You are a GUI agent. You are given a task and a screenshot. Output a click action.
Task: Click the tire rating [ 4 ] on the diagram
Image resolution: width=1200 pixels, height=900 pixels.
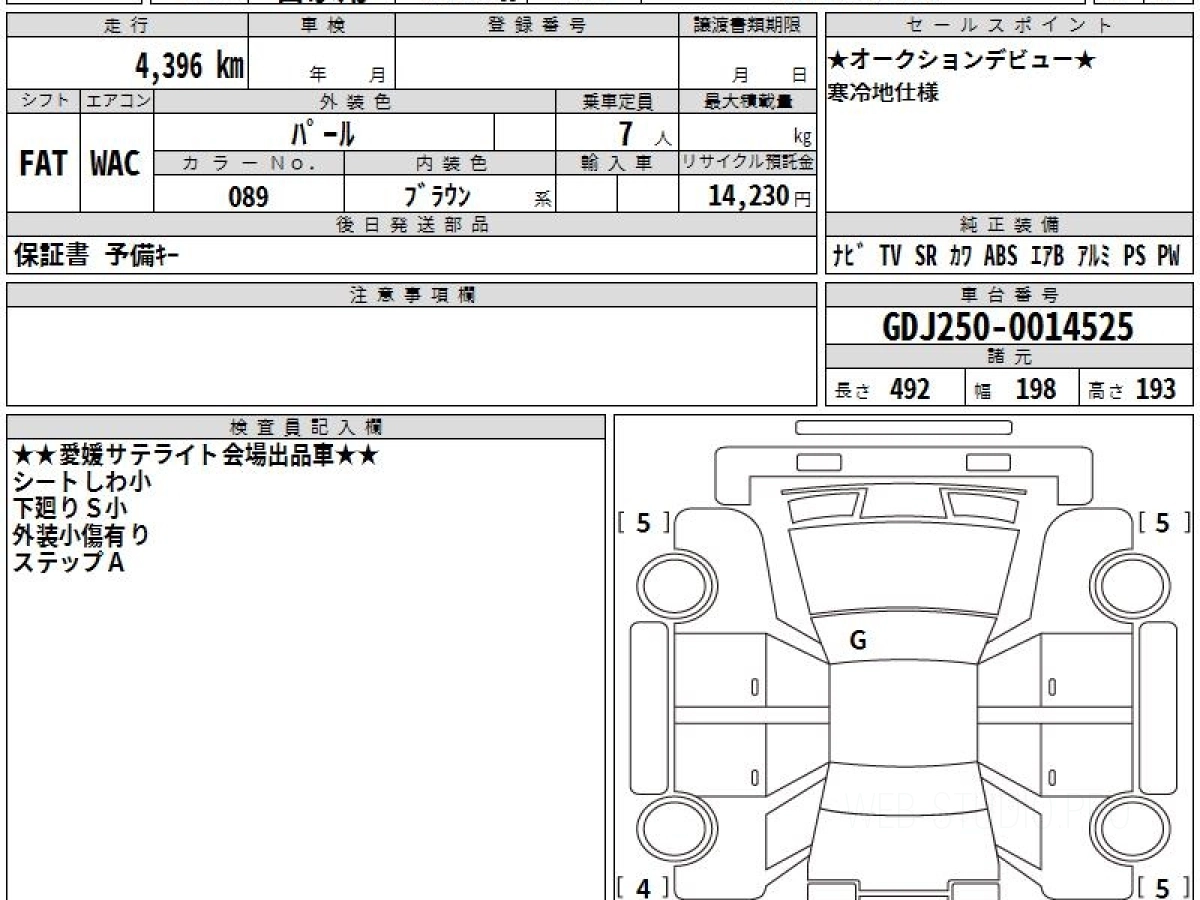pos(643,886)
